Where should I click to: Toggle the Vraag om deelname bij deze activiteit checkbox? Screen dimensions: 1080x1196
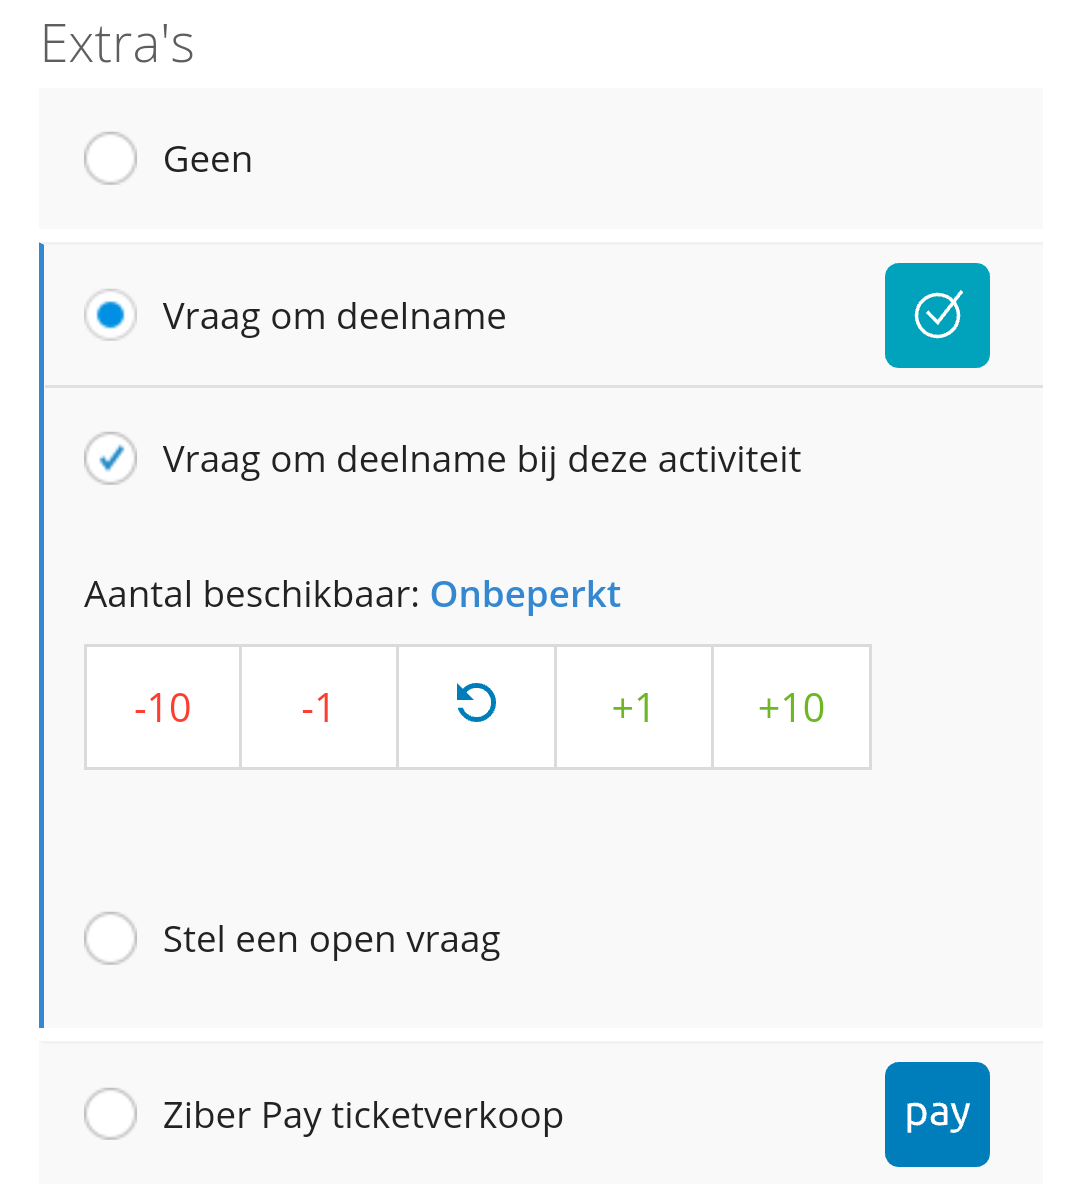pos(111,458)
